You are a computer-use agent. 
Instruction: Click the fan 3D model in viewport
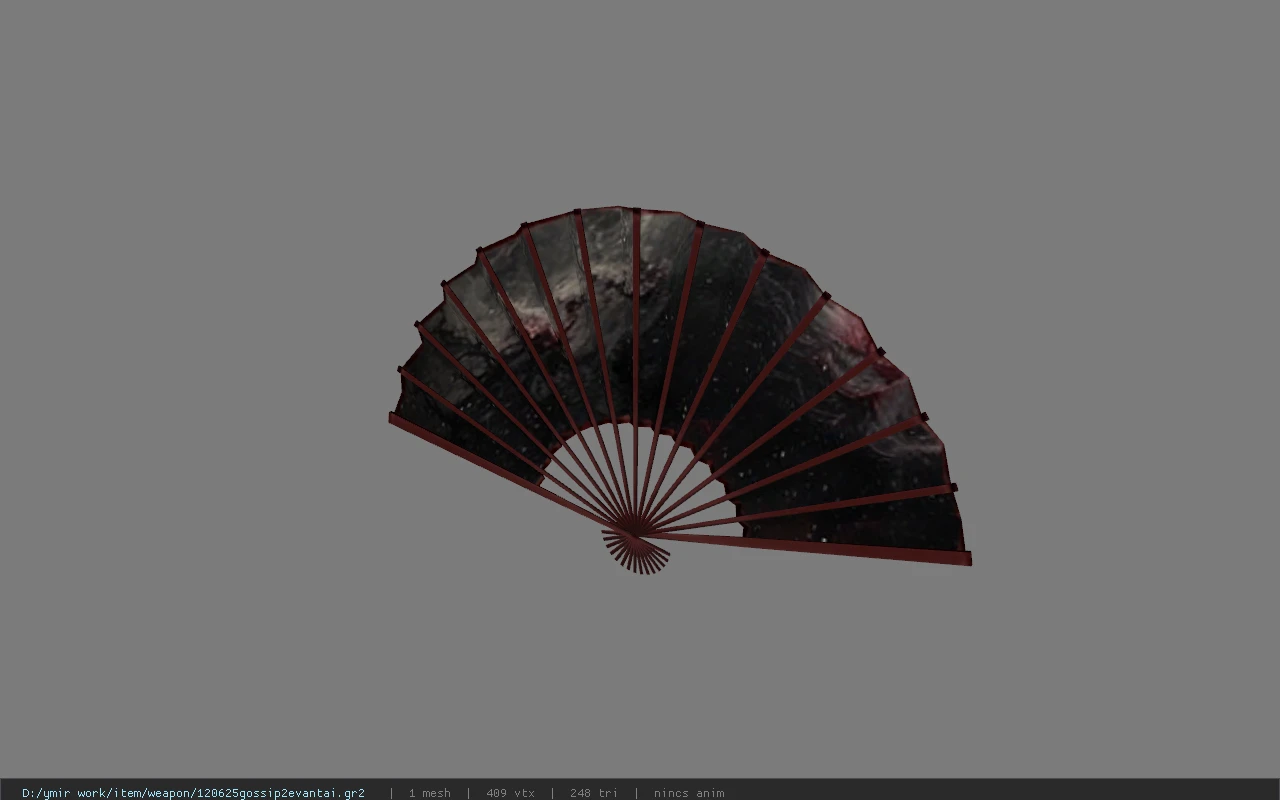pyautogui.click(x=680, y=390)
